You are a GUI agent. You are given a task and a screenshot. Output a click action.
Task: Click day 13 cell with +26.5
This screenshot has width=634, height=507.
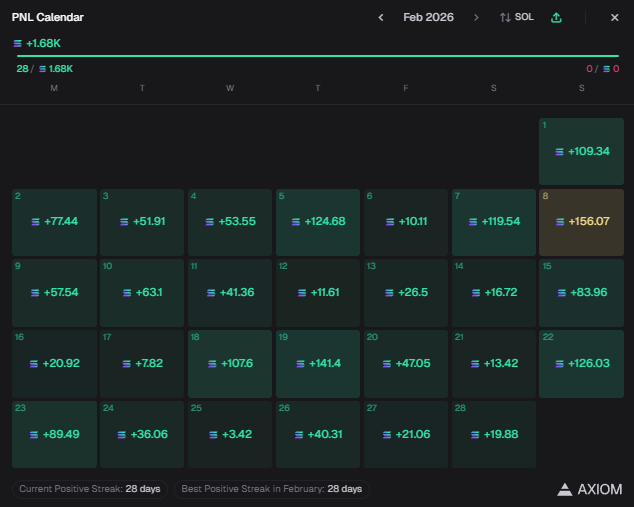coord(406,293)
